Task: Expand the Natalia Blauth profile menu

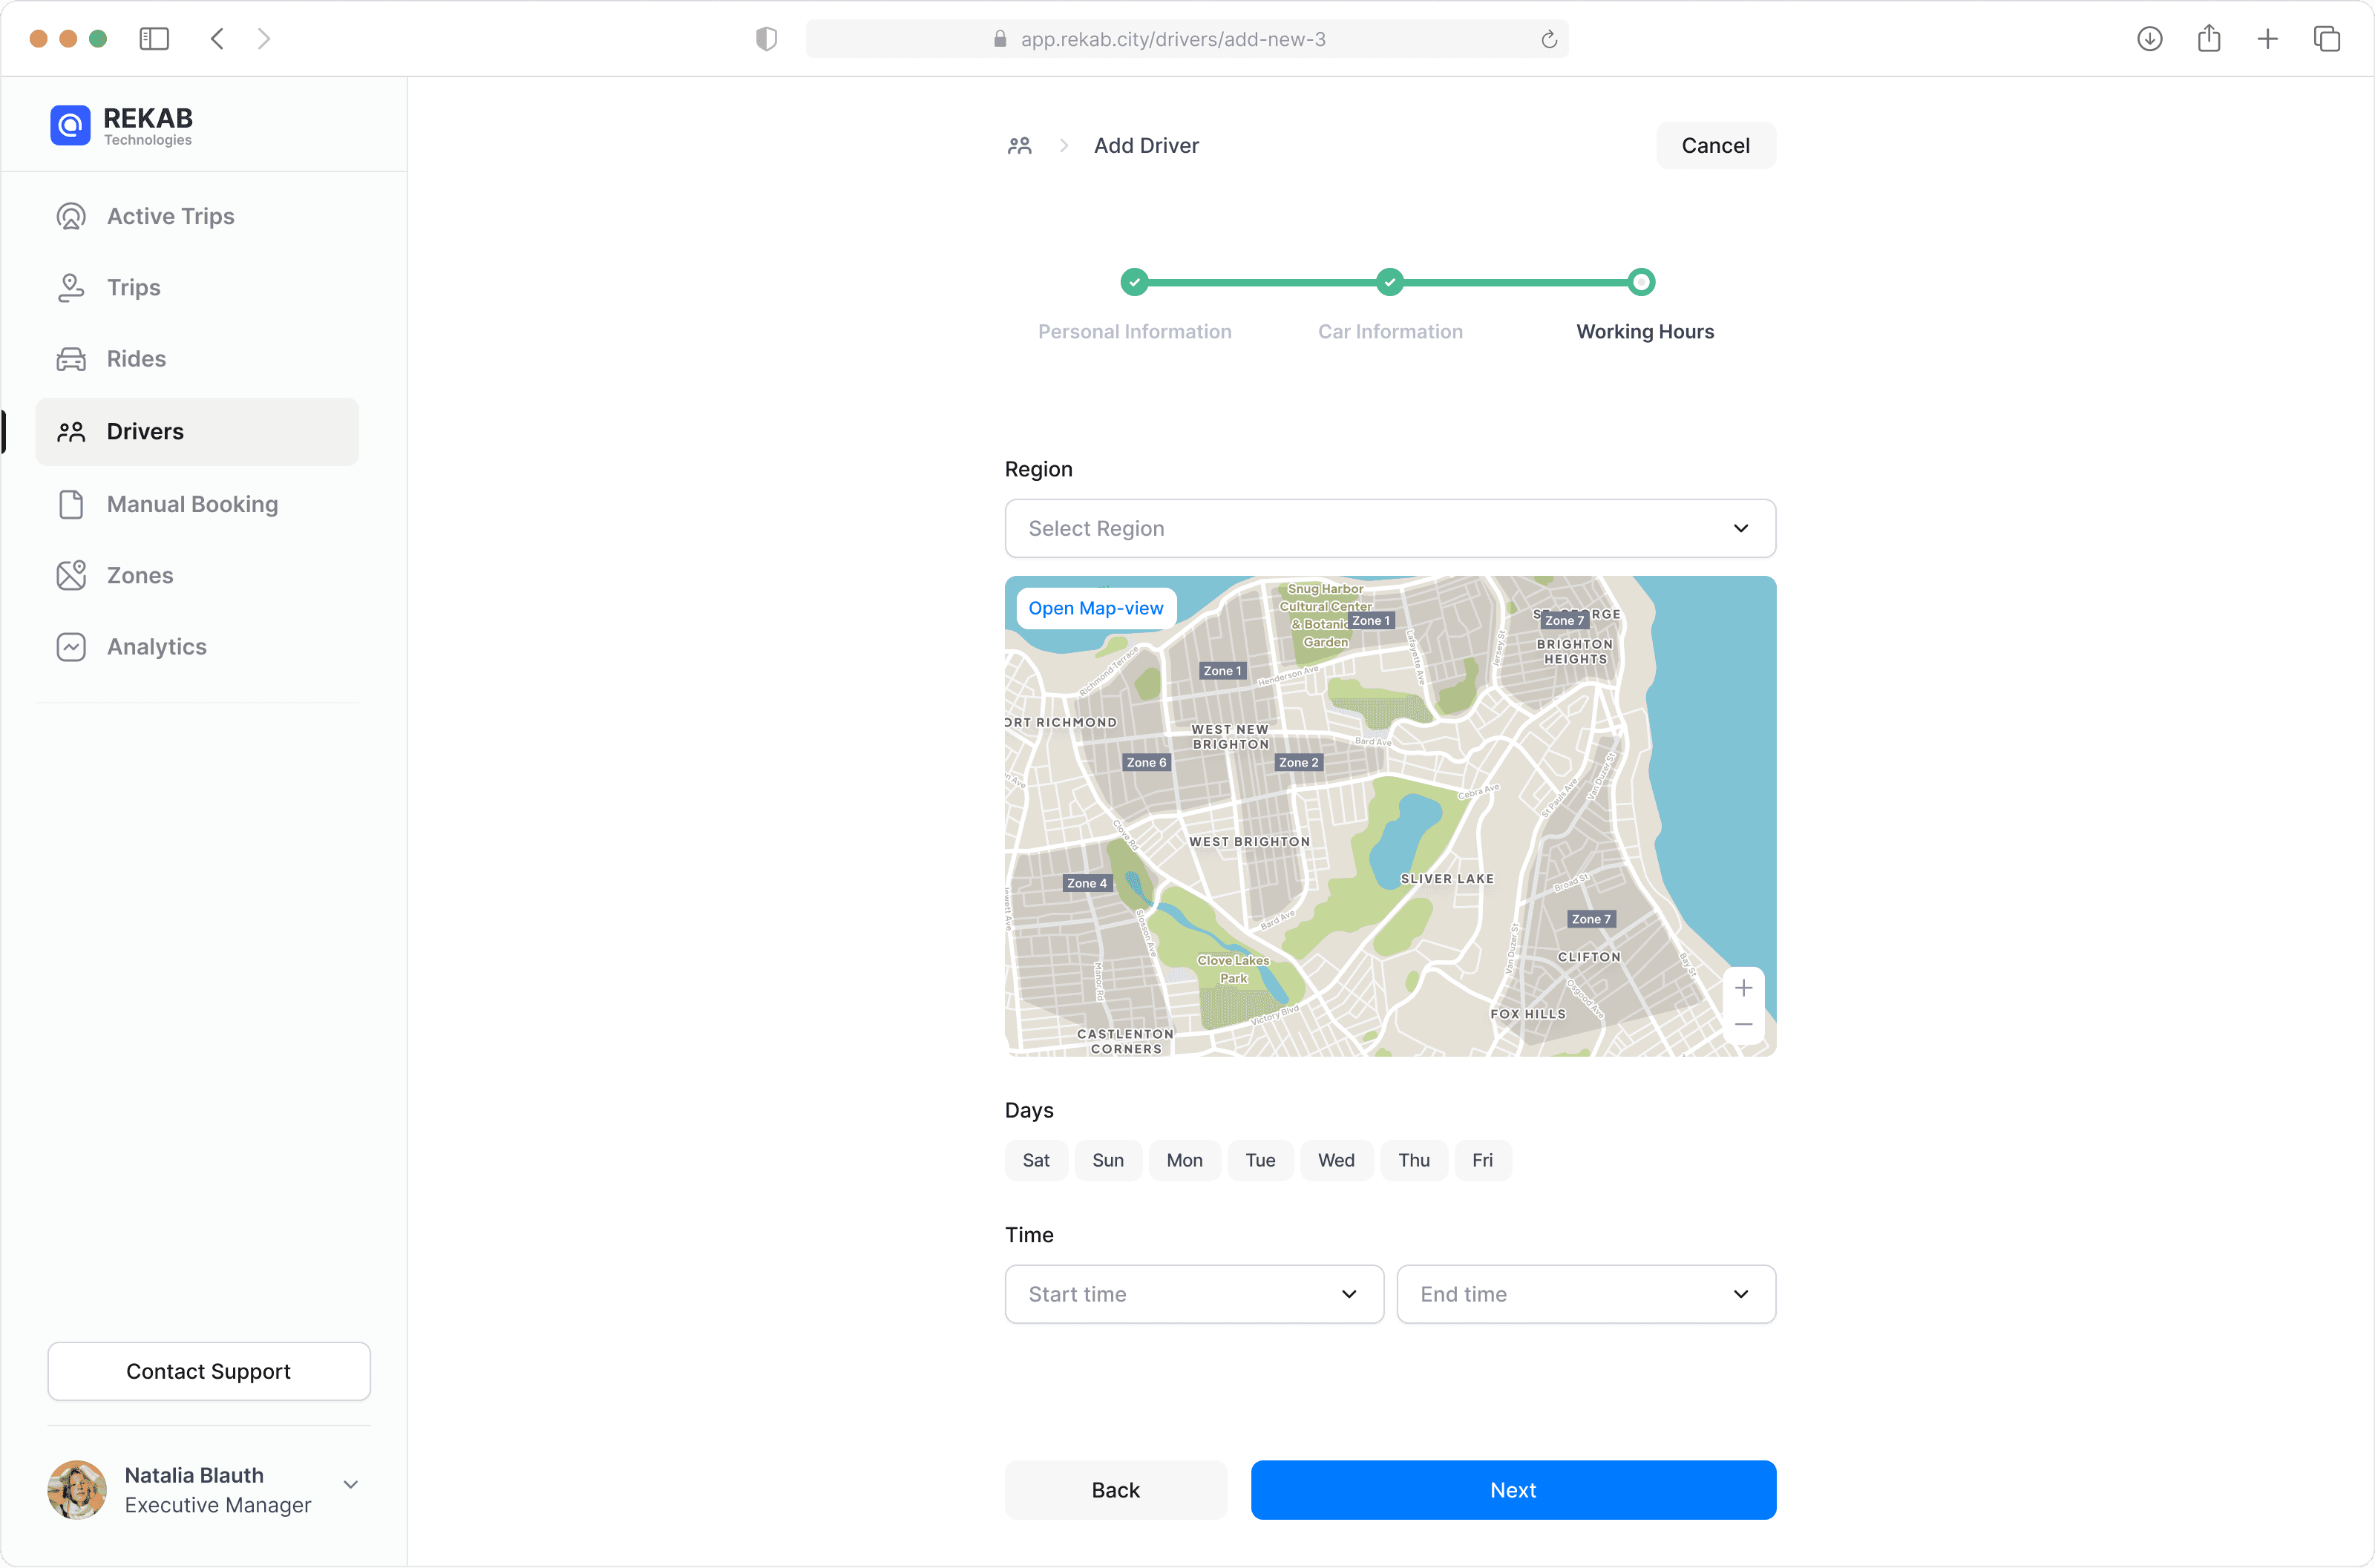Action: [350, 1484]
